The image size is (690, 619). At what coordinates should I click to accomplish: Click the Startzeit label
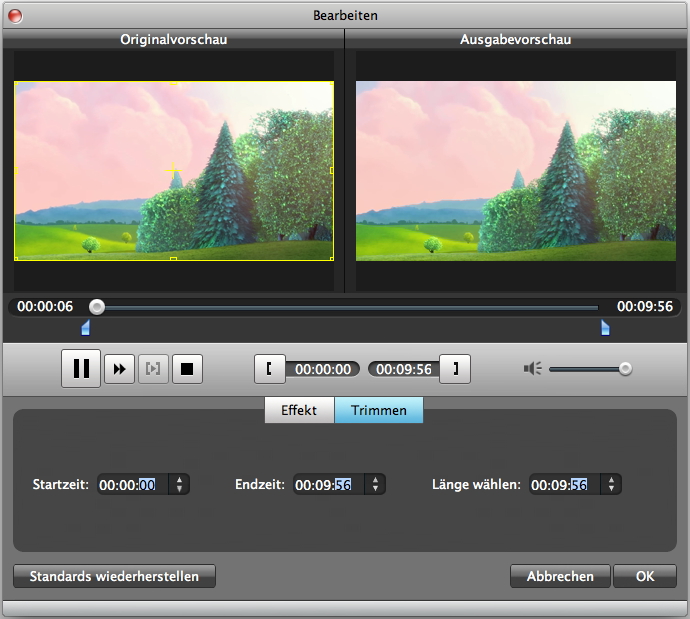(61, 484)
